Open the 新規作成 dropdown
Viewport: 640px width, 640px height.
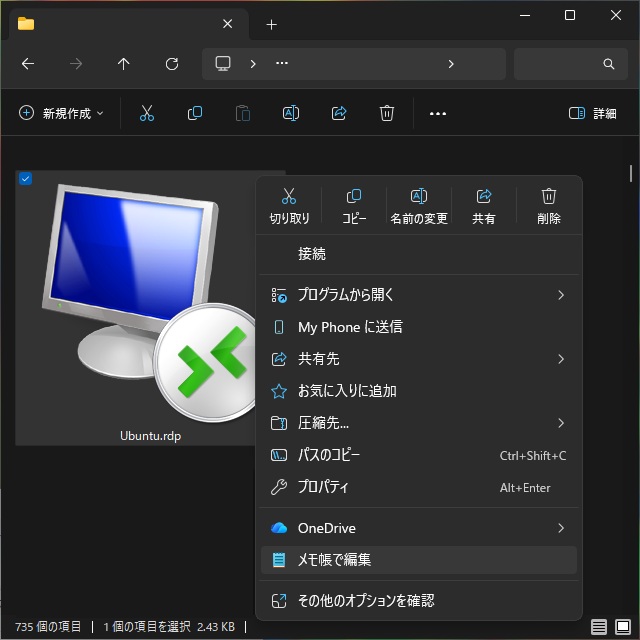click(61, 113)
